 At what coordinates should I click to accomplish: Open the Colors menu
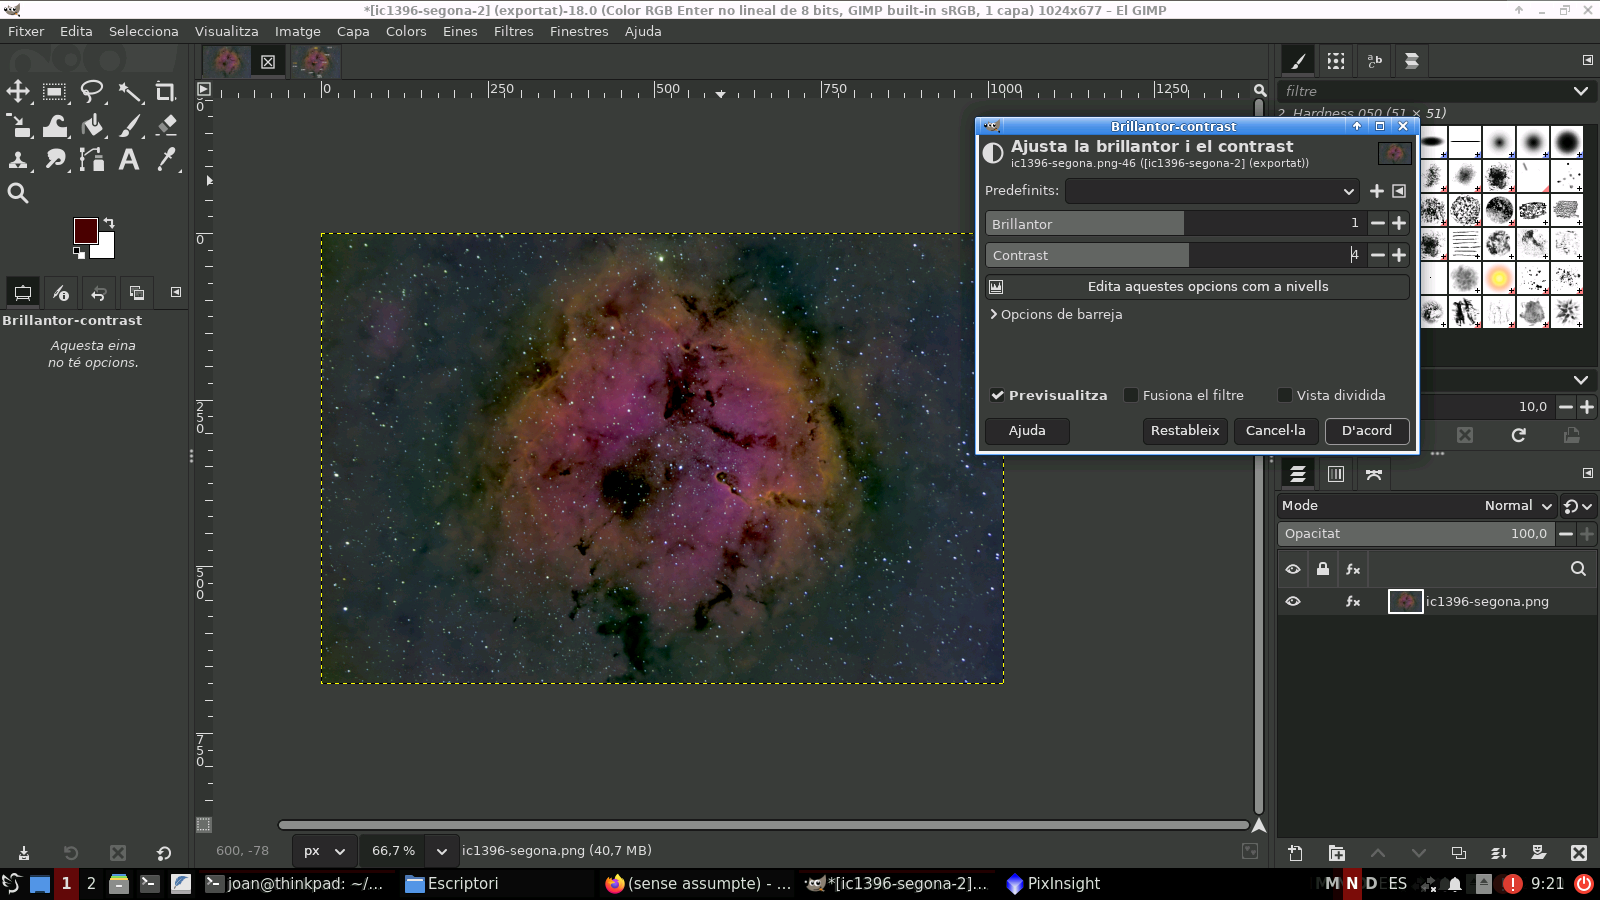(x=405, y=31)
